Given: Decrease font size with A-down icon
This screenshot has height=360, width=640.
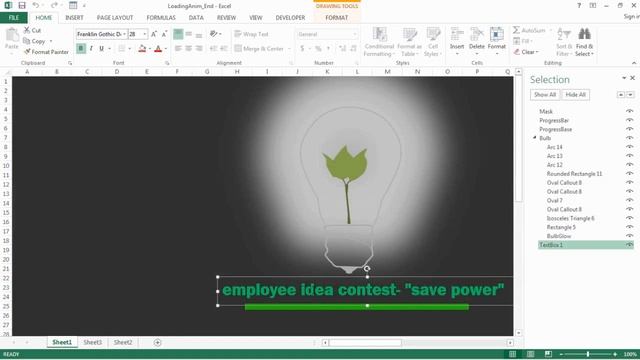Looking at the screenshot, I should click(x=164, y=34).
